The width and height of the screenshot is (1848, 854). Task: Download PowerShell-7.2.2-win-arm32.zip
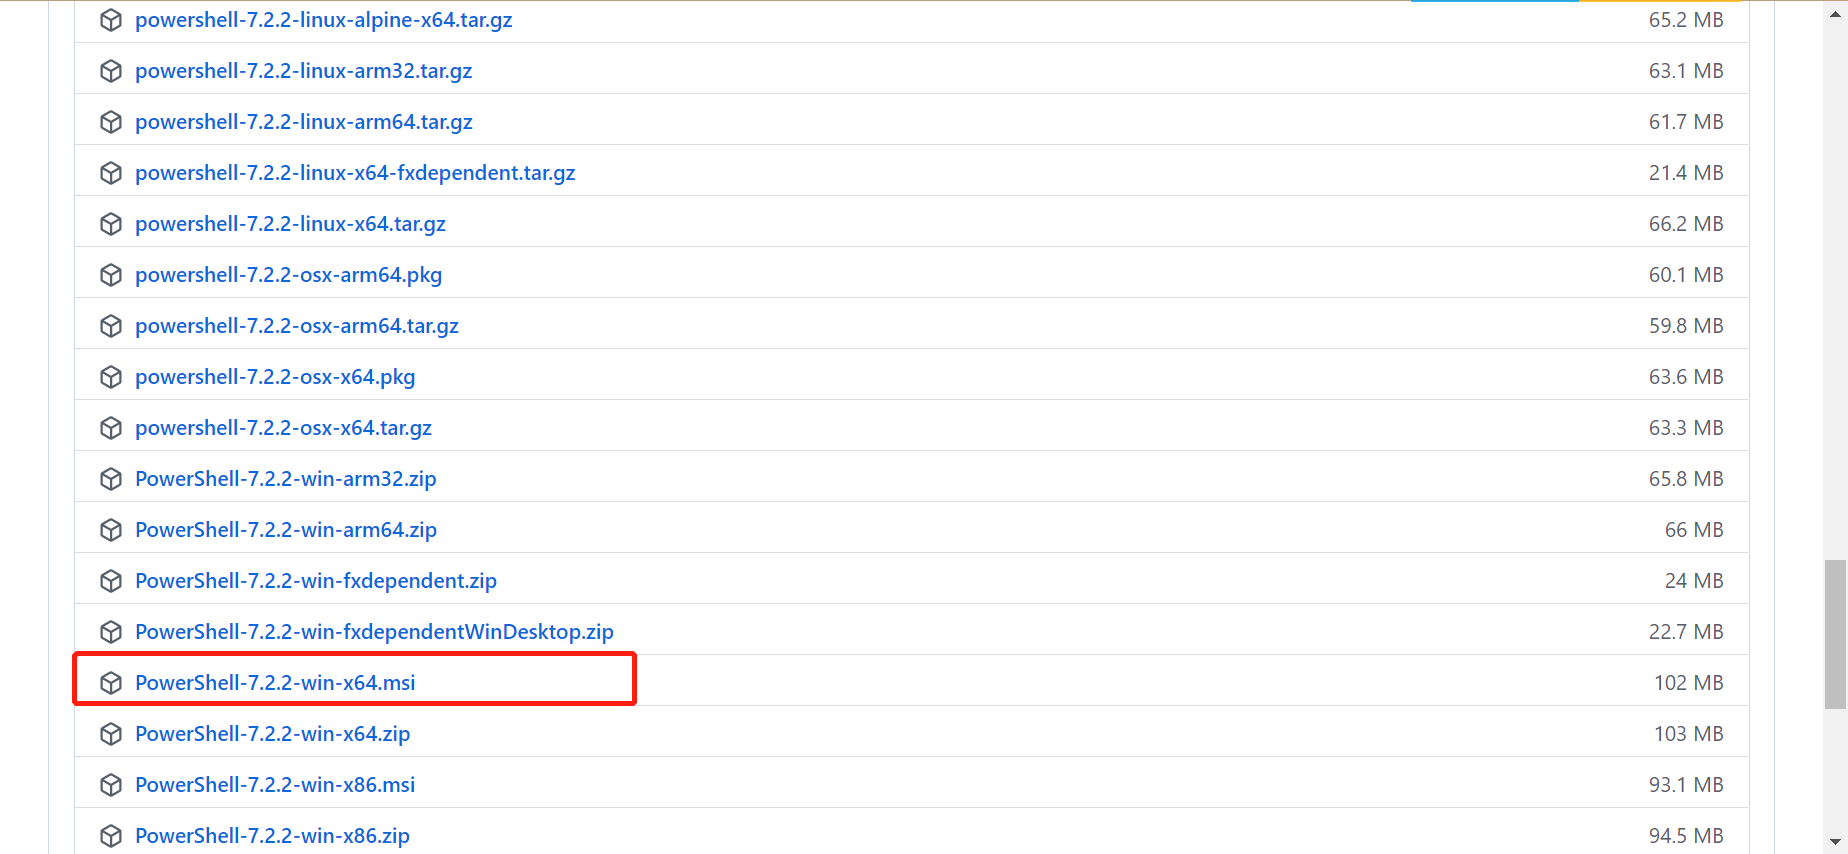tap(286, 479)
